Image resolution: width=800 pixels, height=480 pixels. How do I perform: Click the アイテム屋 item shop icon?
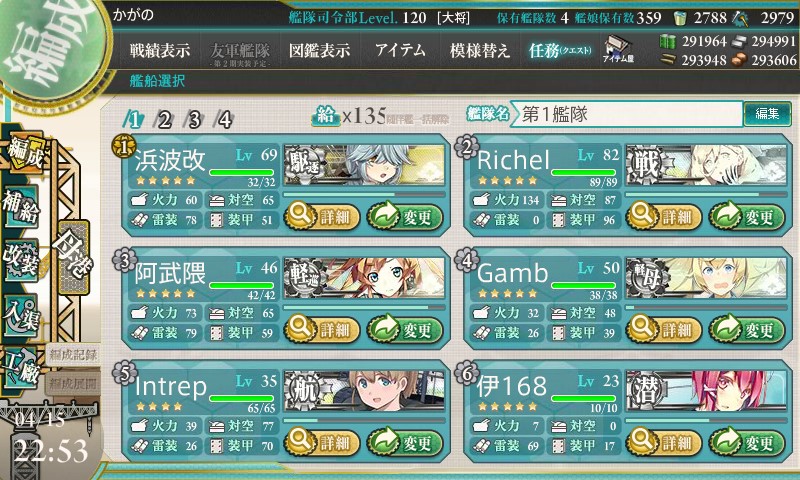click(x=618, y=49)
